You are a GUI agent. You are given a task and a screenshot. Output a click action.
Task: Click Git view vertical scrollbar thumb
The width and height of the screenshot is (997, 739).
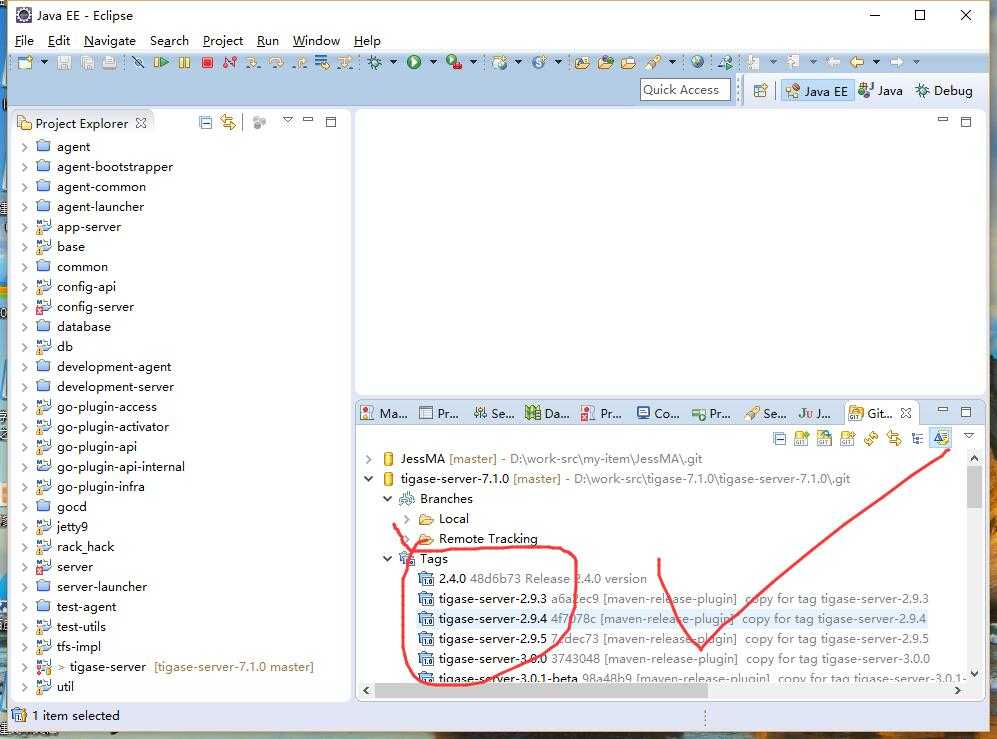973,487
